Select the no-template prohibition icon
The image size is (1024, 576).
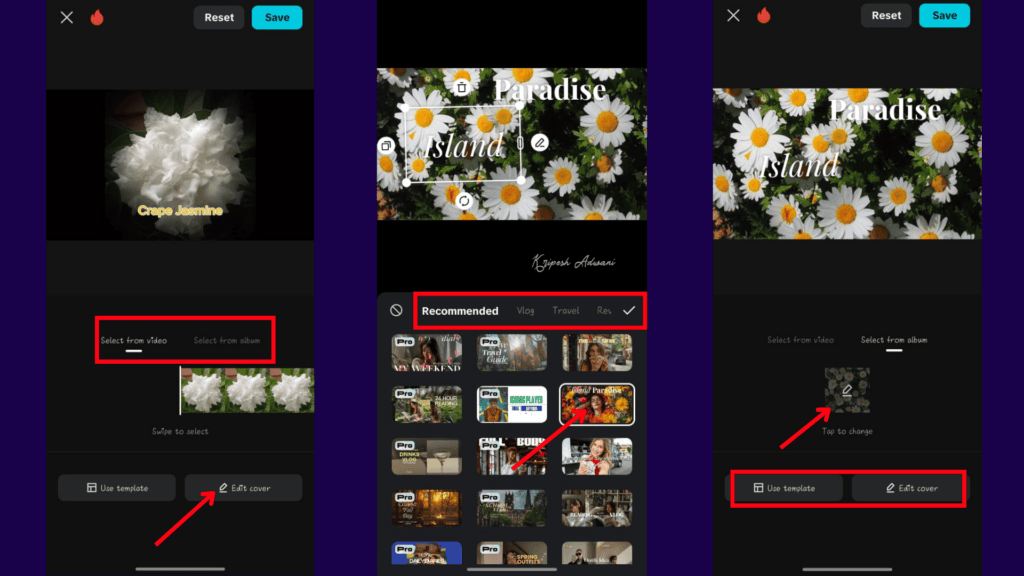394,310
